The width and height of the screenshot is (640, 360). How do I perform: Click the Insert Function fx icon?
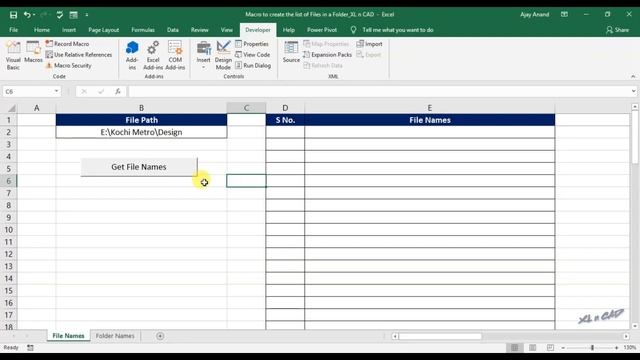coord(118,91)
